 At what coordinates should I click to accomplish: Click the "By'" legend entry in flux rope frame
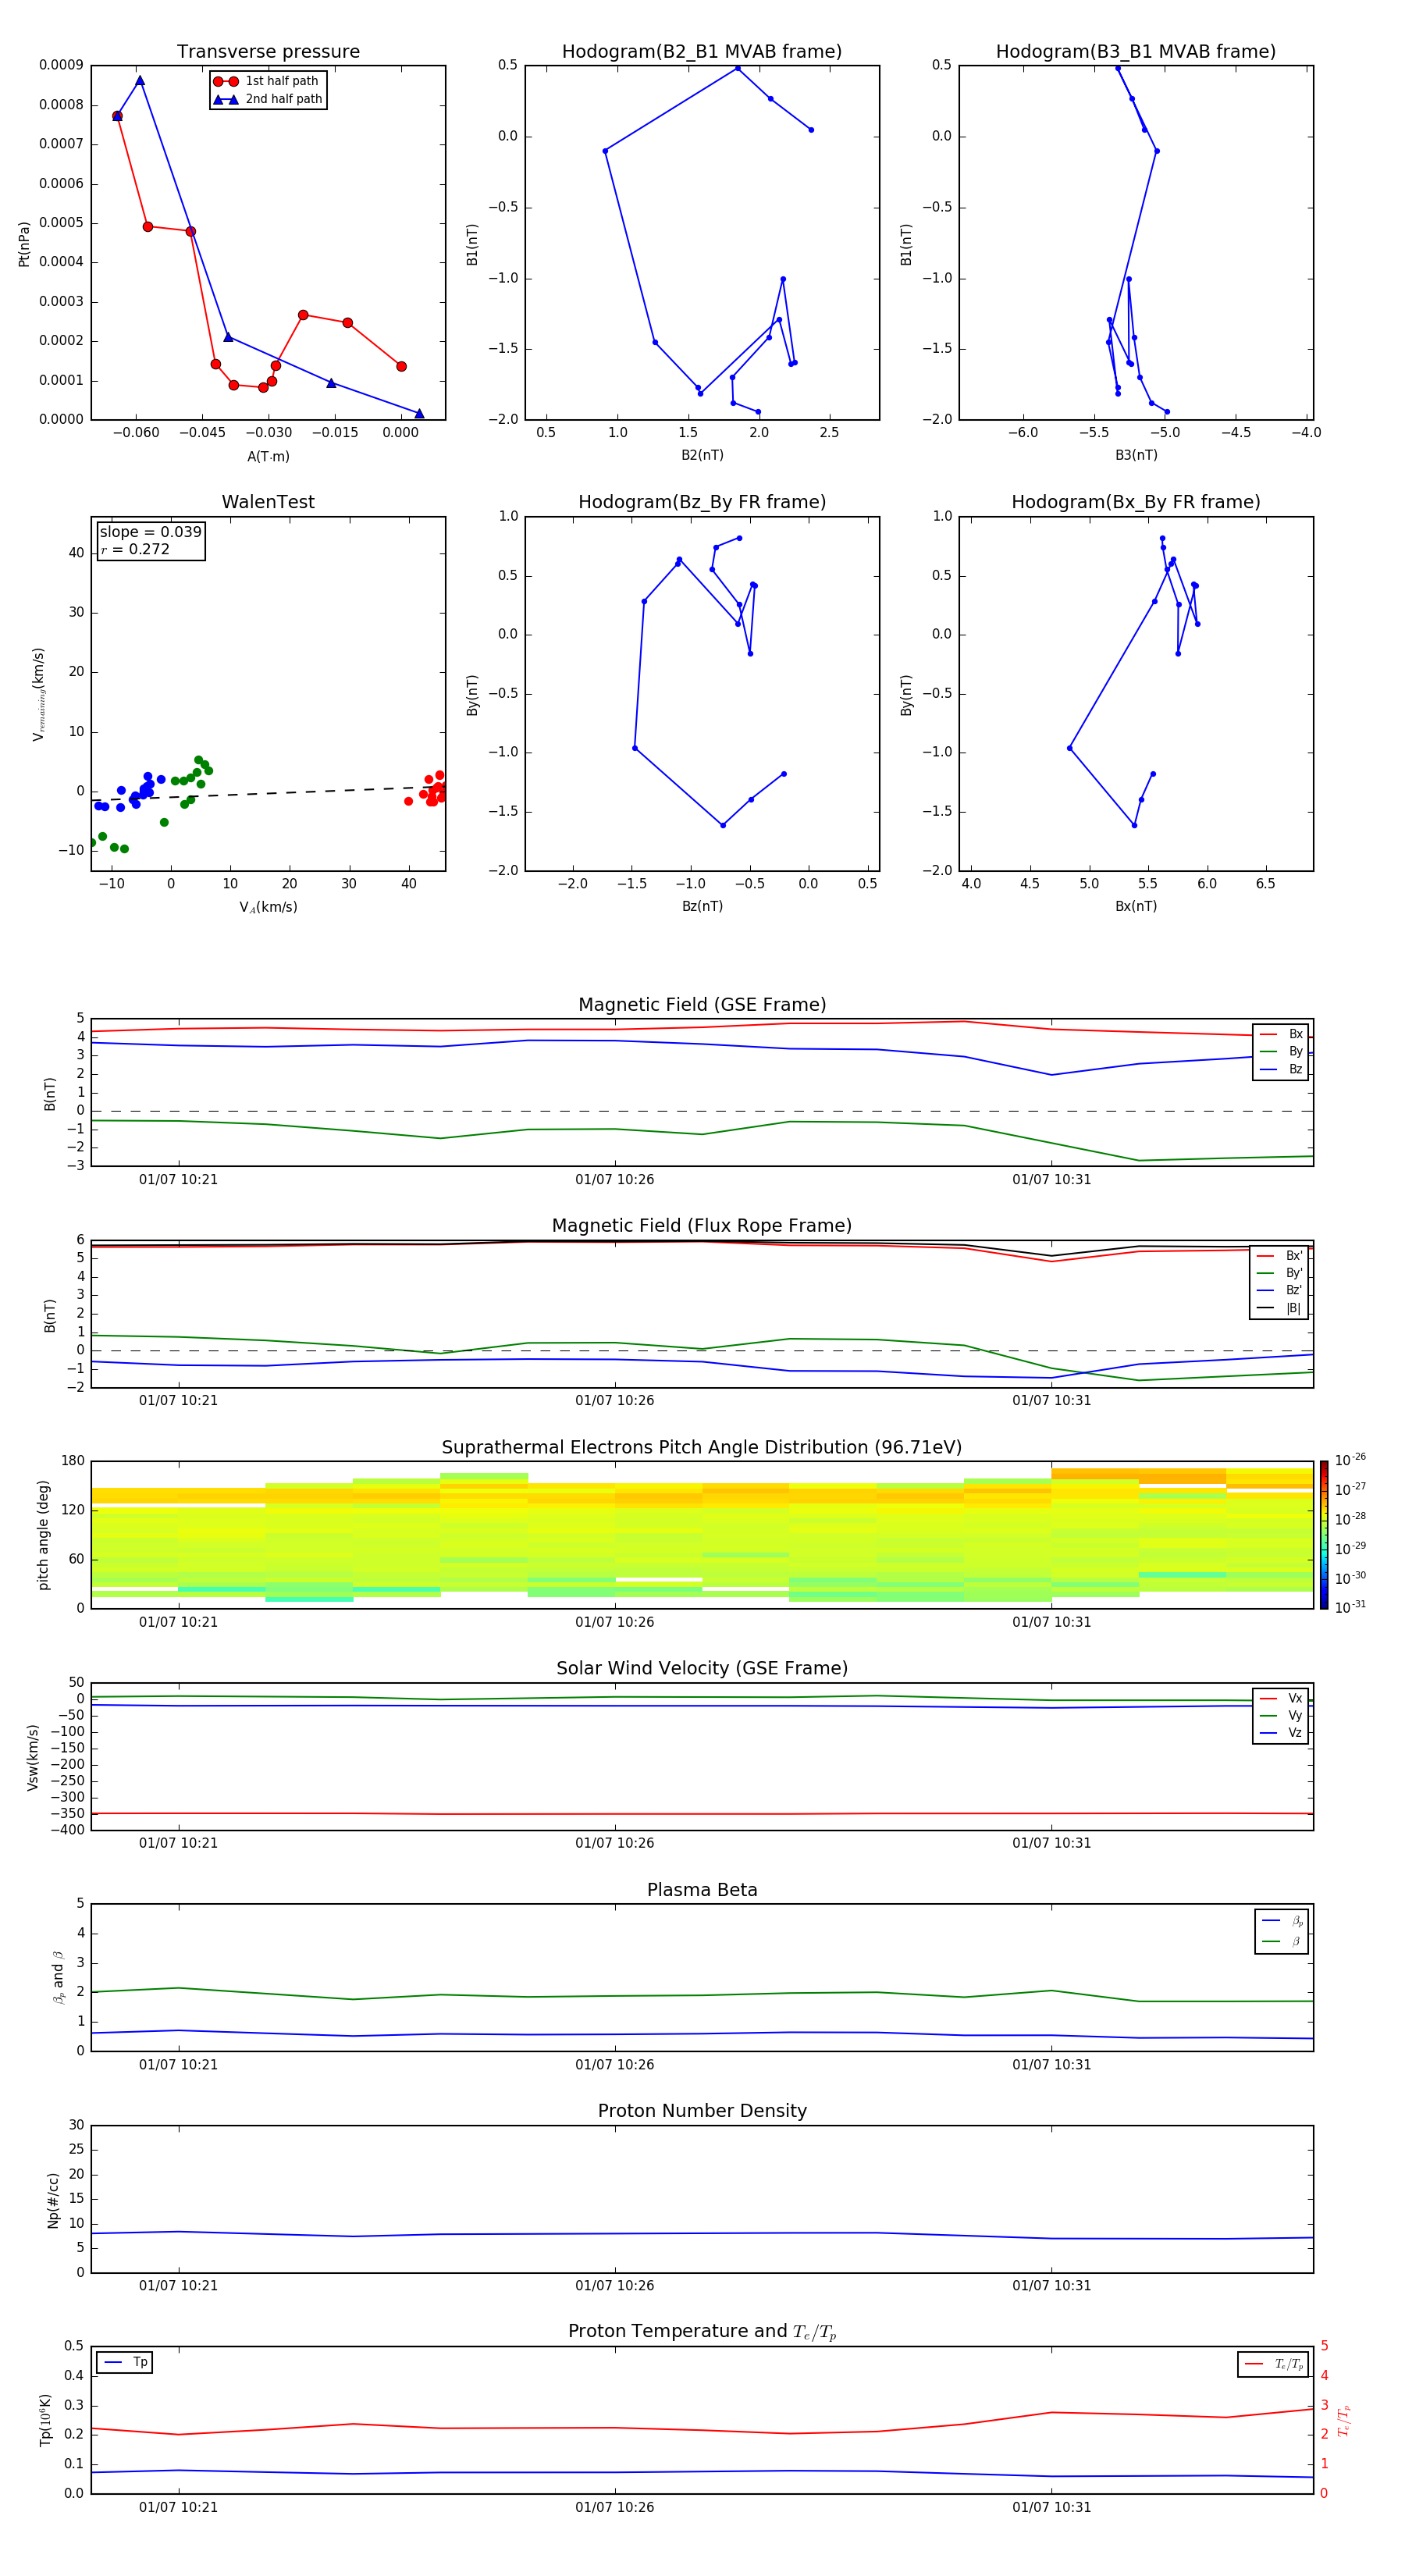coord(1279,1273)
